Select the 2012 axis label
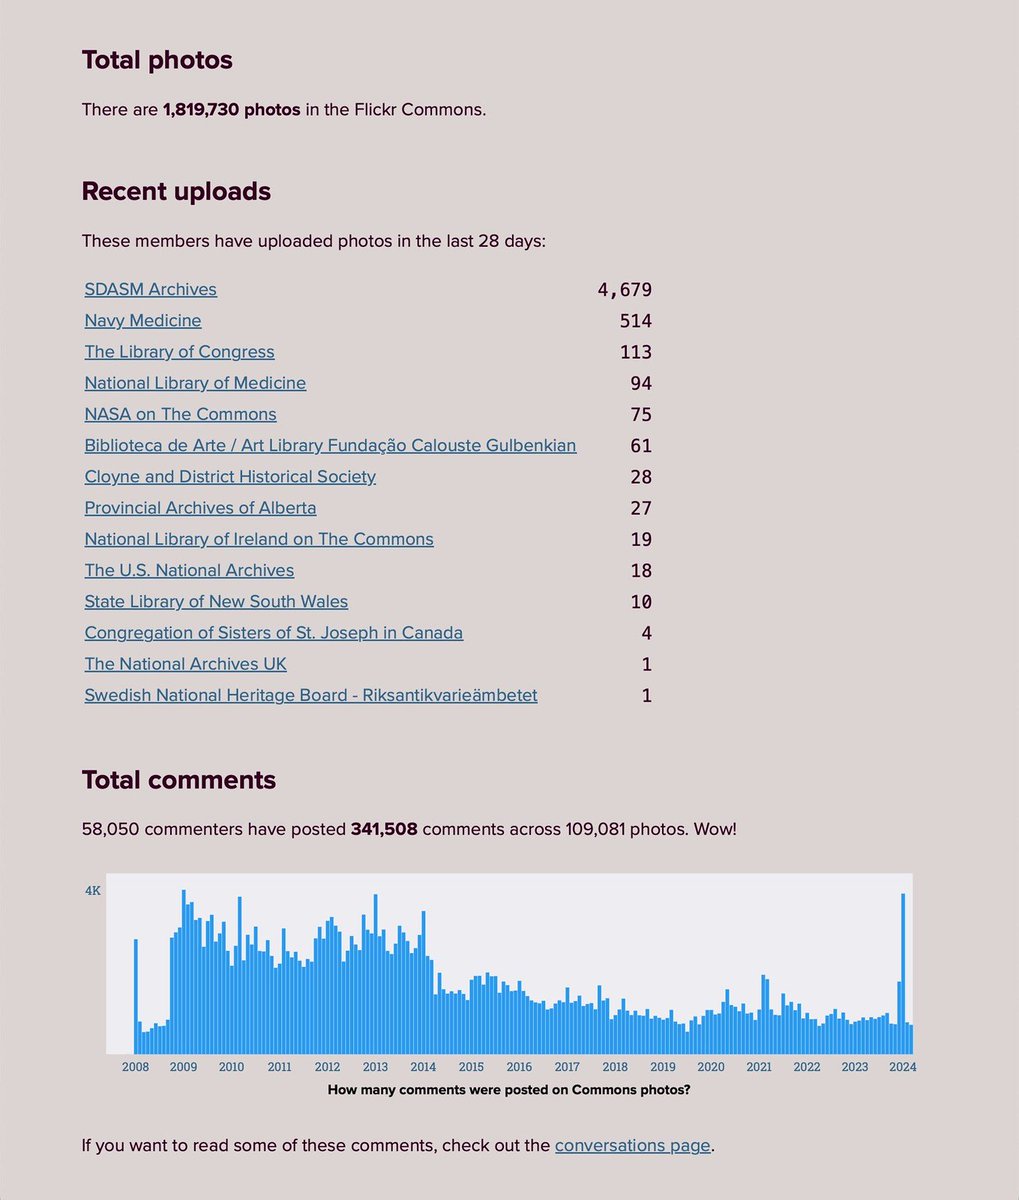This screenshot has width=1019, height=1200. pyautogui.click(x=327, y=1067)
